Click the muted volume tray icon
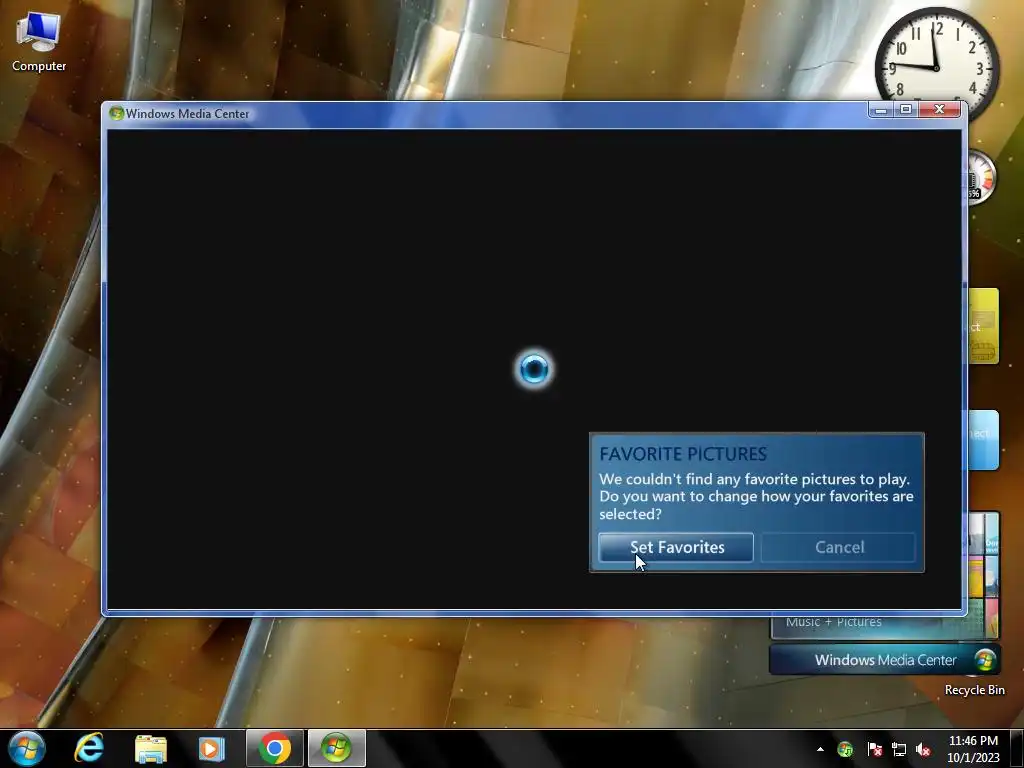The width and height of the screenshot is (1024, 768). pyautogui.click(x=923, y=749)
